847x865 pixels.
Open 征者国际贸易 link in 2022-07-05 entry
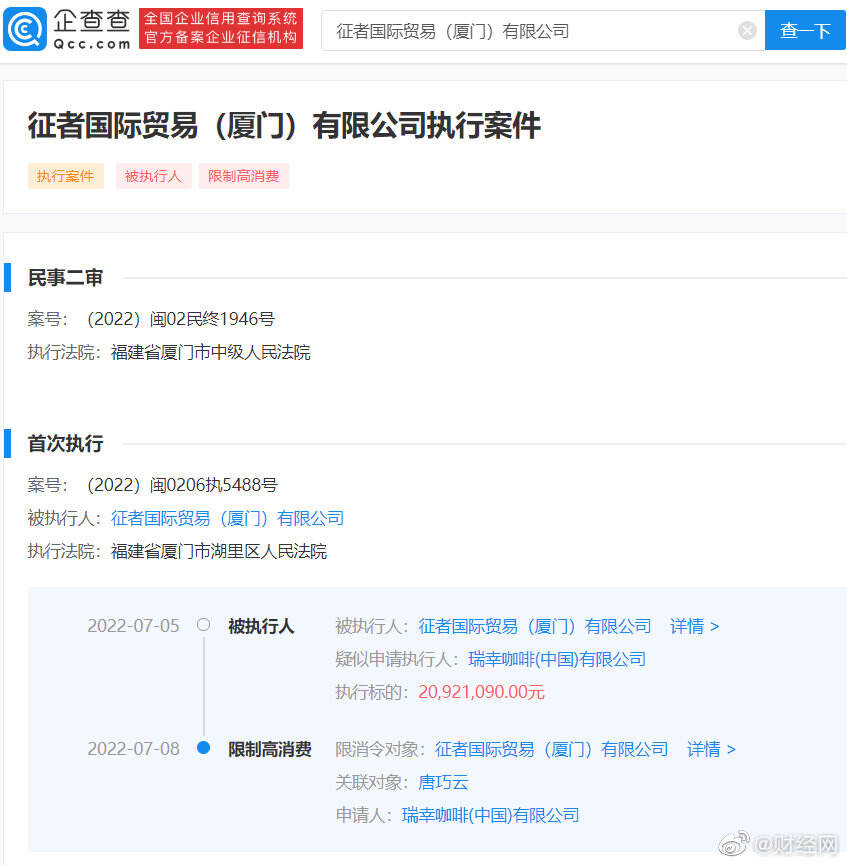pyautogui.click(x=535, y=627)
